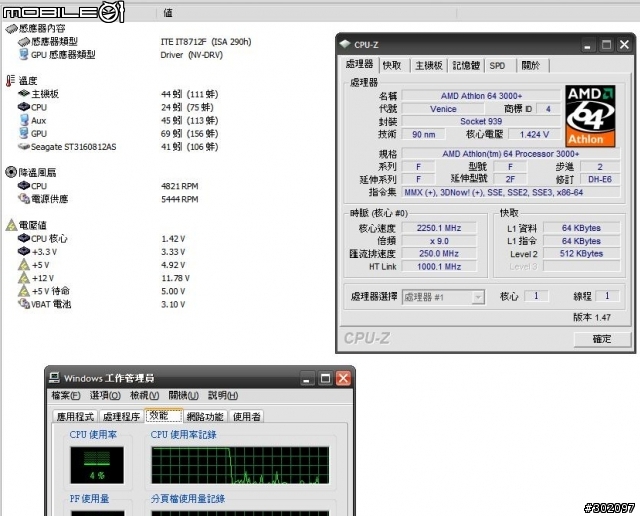Switch to the 應用程式 tab in Task Manager

click(76, 417)
